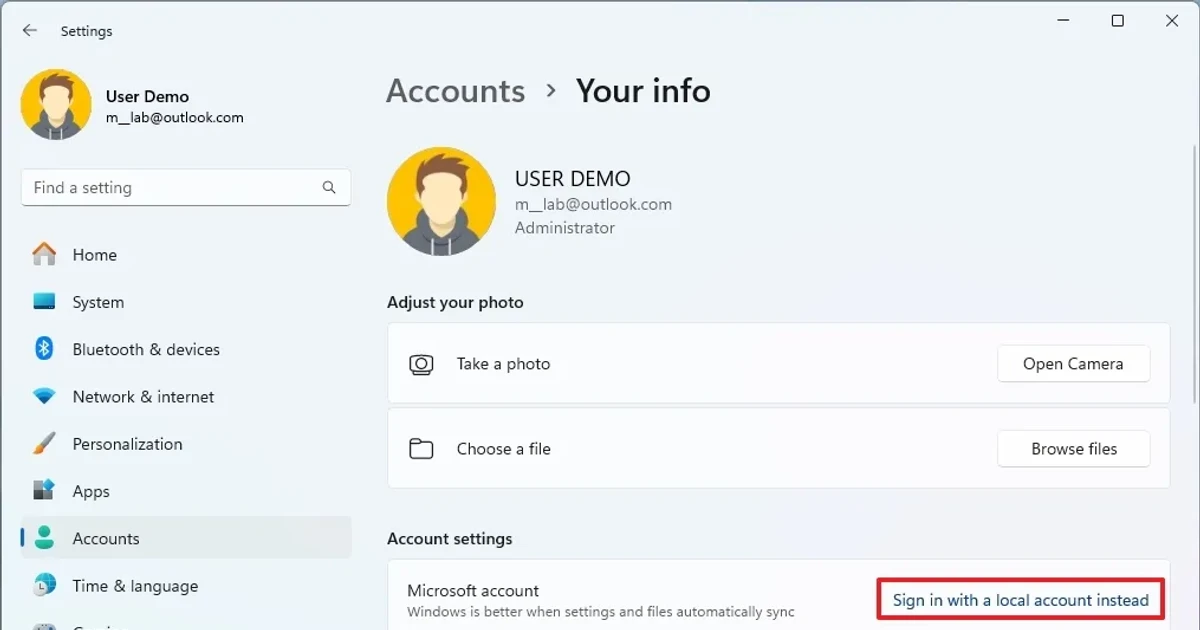Click the Time & language globe icon
Viewport: 1200px width, 630px height.
click(44, 585)
